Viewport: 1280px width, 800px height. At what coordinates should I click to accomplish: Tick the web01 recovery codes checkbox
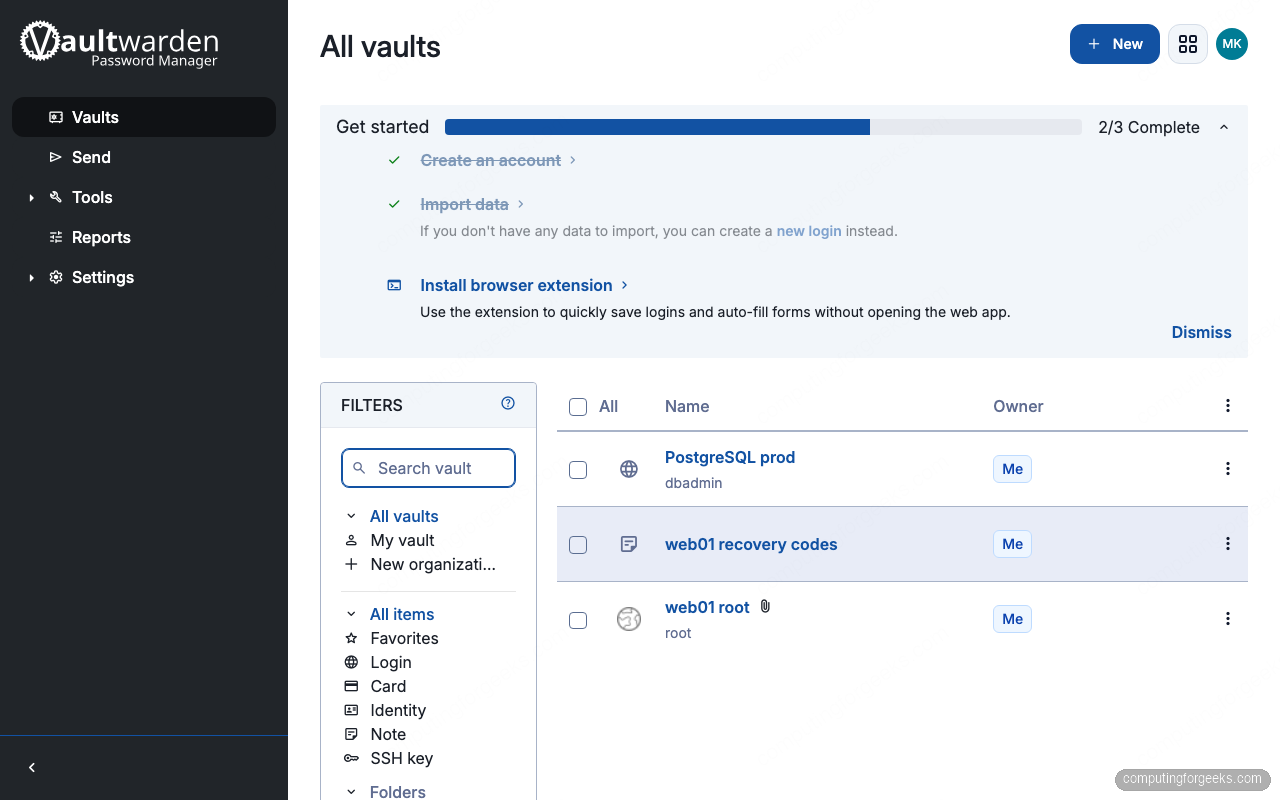point(578,545)
